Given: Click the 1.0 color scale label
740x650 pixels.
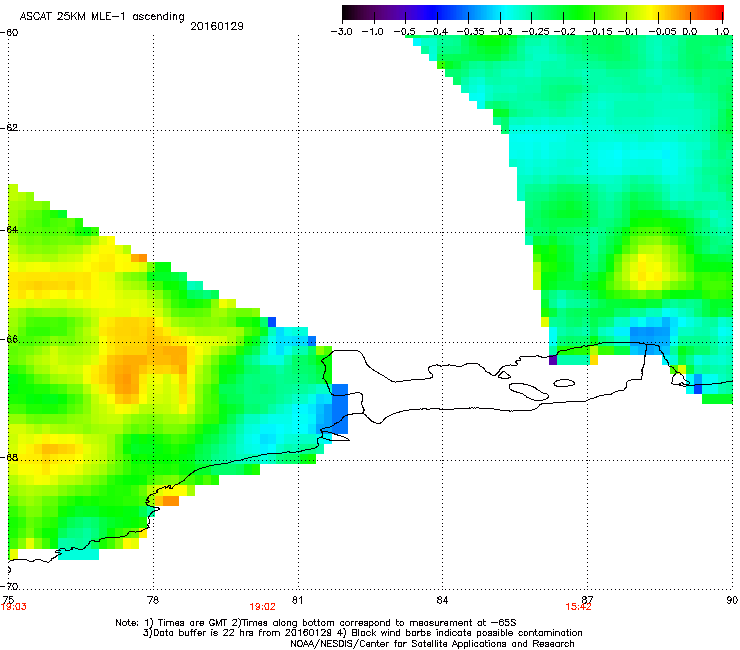Looking at the screenshot, I should click(x=722, y=32).
